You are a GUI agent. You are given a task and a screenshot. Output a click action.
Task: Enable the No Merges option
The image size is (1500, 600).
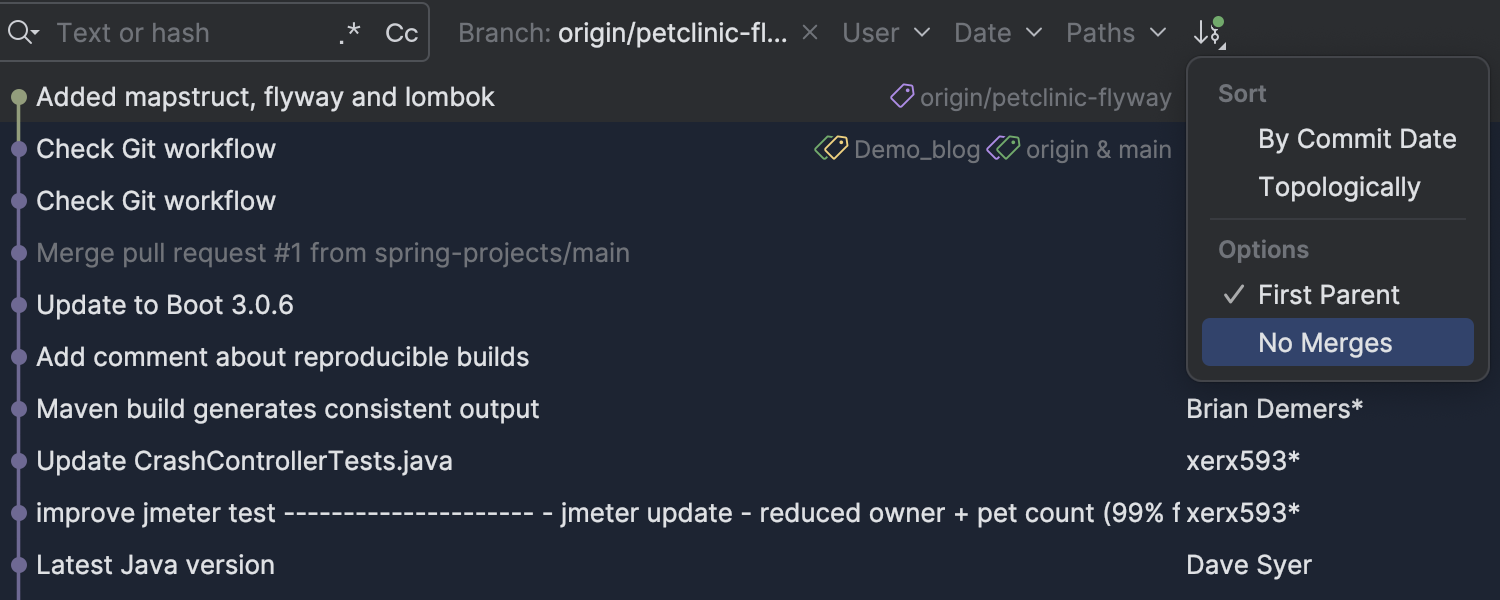pos(1325,343)
